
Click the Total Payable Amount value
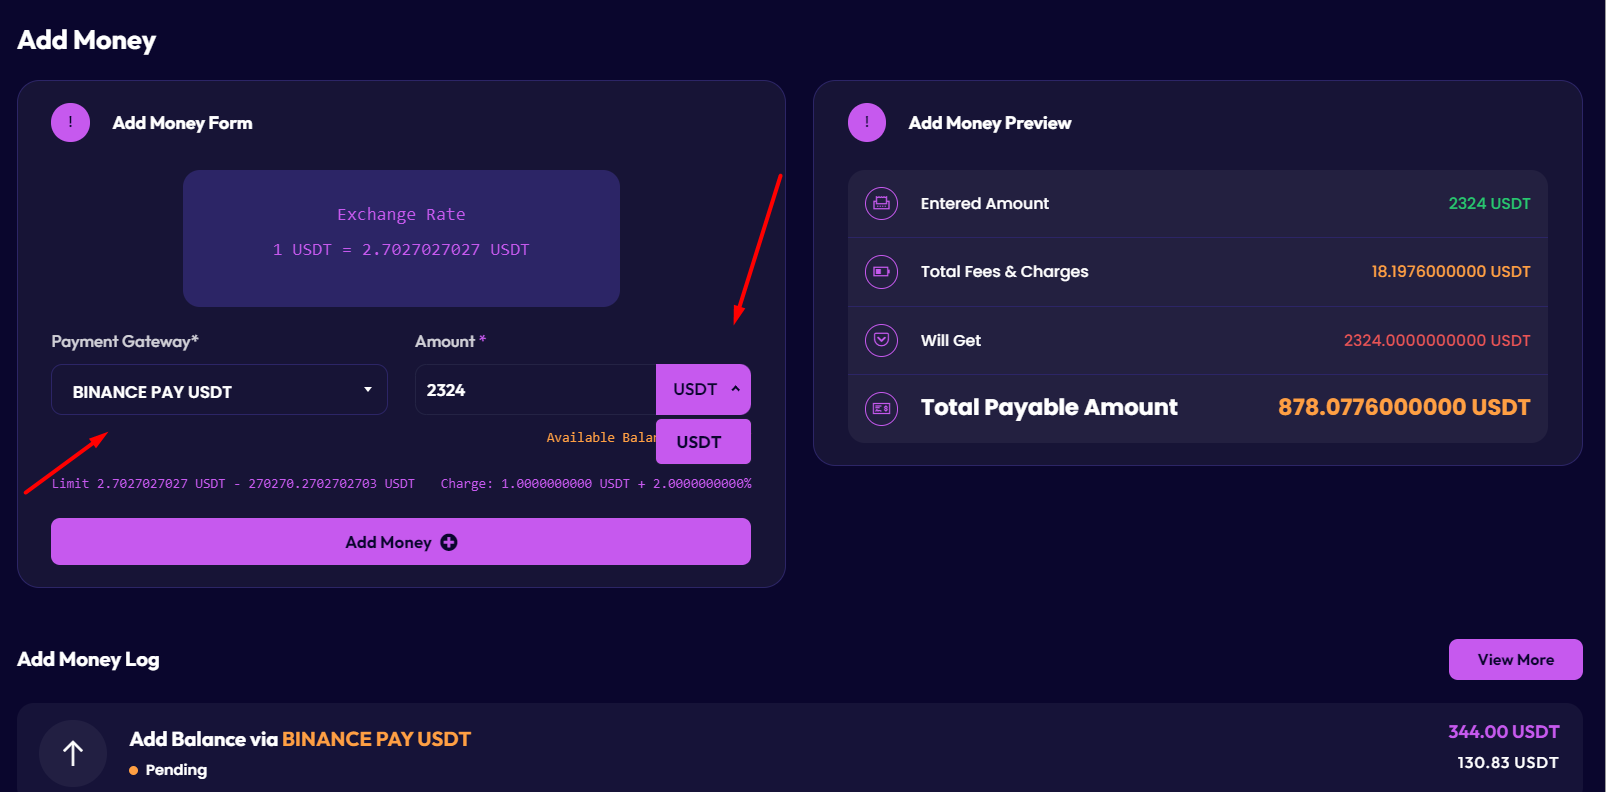[1403, 408]
